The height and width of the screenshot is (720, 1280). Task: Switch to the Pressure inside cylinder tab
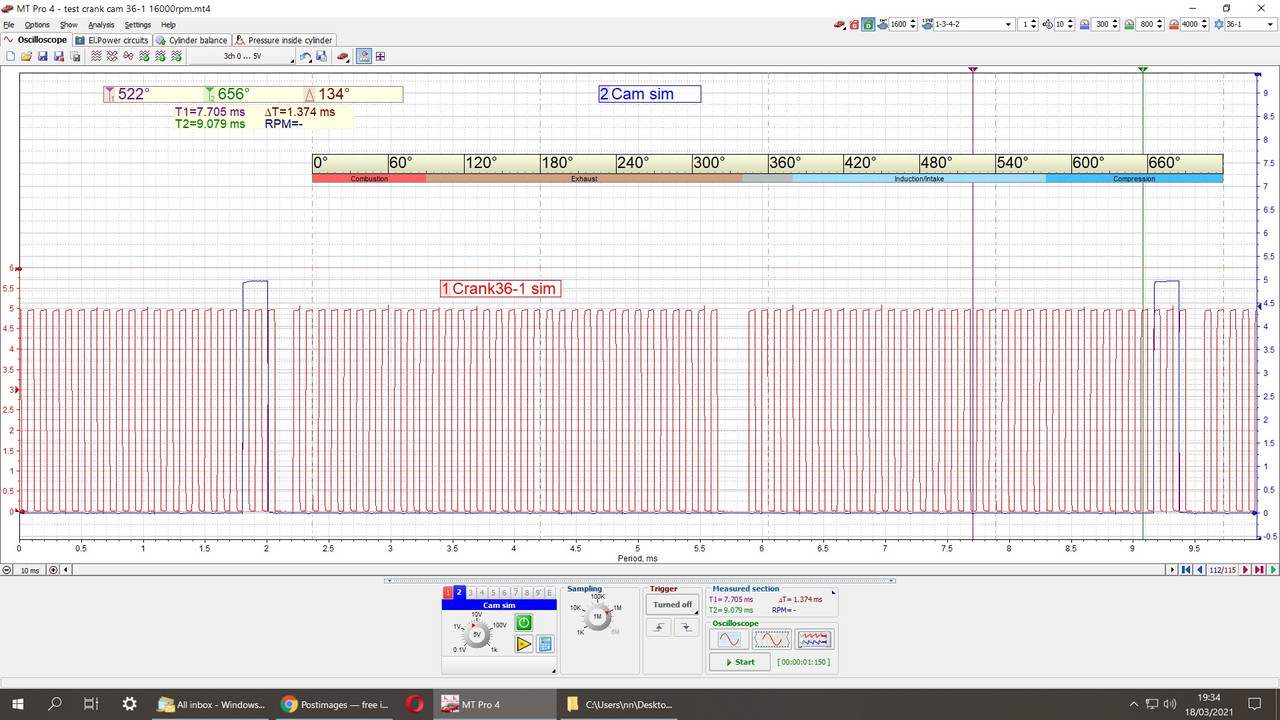(283, 40)
